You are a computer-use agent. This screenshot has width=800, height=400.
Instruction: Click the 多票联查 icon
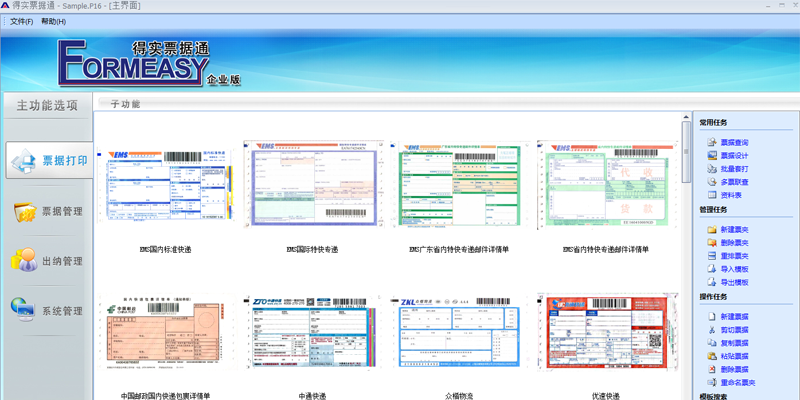[x=712, y=182]
